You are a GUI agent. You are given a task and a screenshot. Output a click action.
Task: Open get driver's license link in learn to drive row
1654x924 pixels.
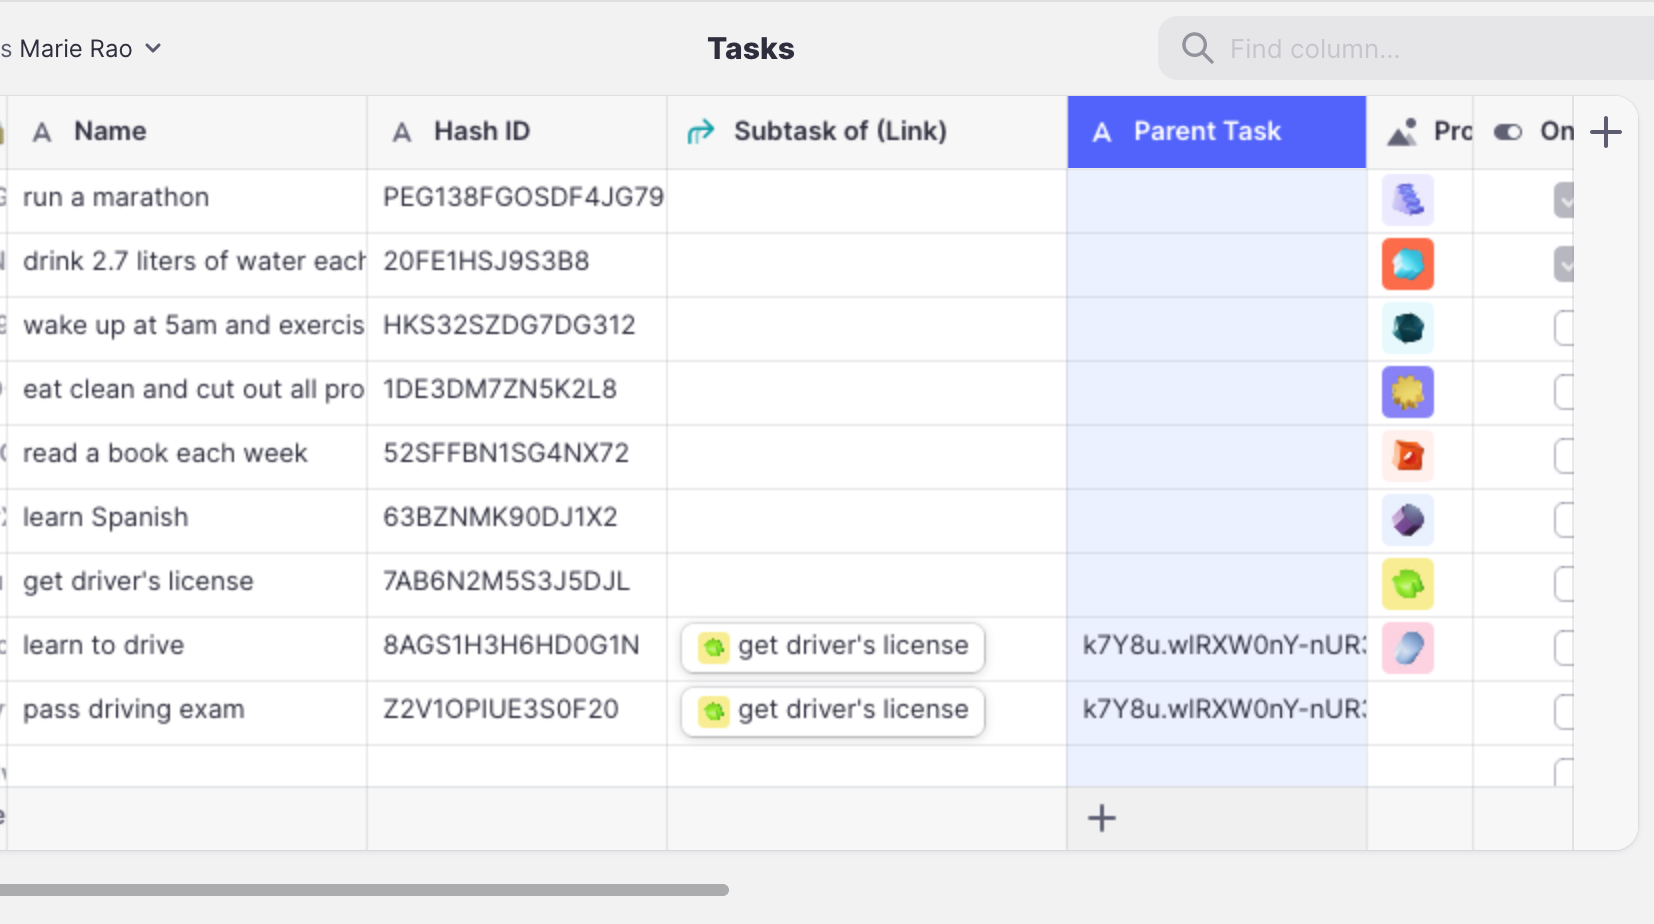(x=833, y=646)
